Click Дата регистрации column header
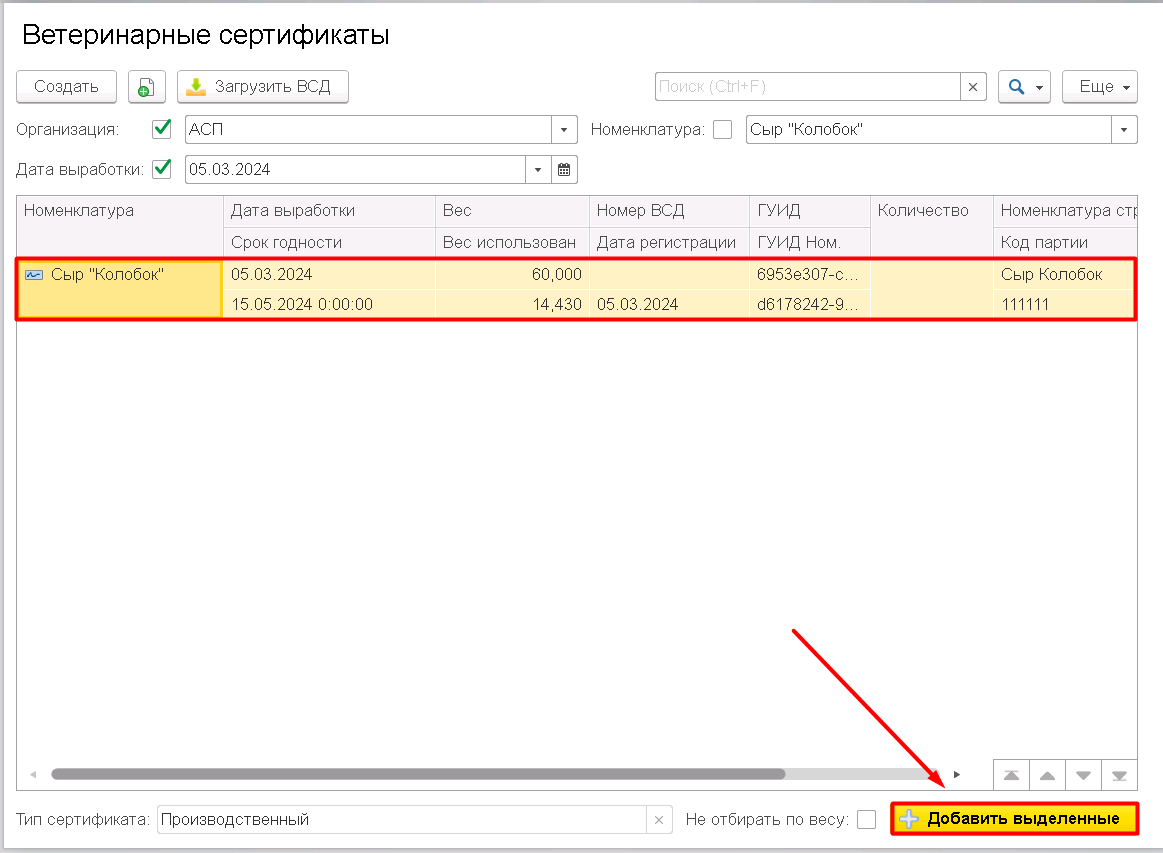Viewport: 1163px width, 853px height. [669, 243]
